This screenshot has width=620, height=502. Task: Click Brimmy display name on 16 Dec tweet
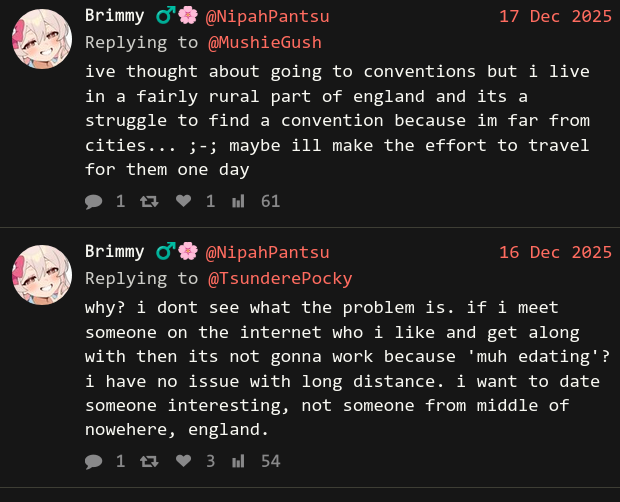click(115, 252)
